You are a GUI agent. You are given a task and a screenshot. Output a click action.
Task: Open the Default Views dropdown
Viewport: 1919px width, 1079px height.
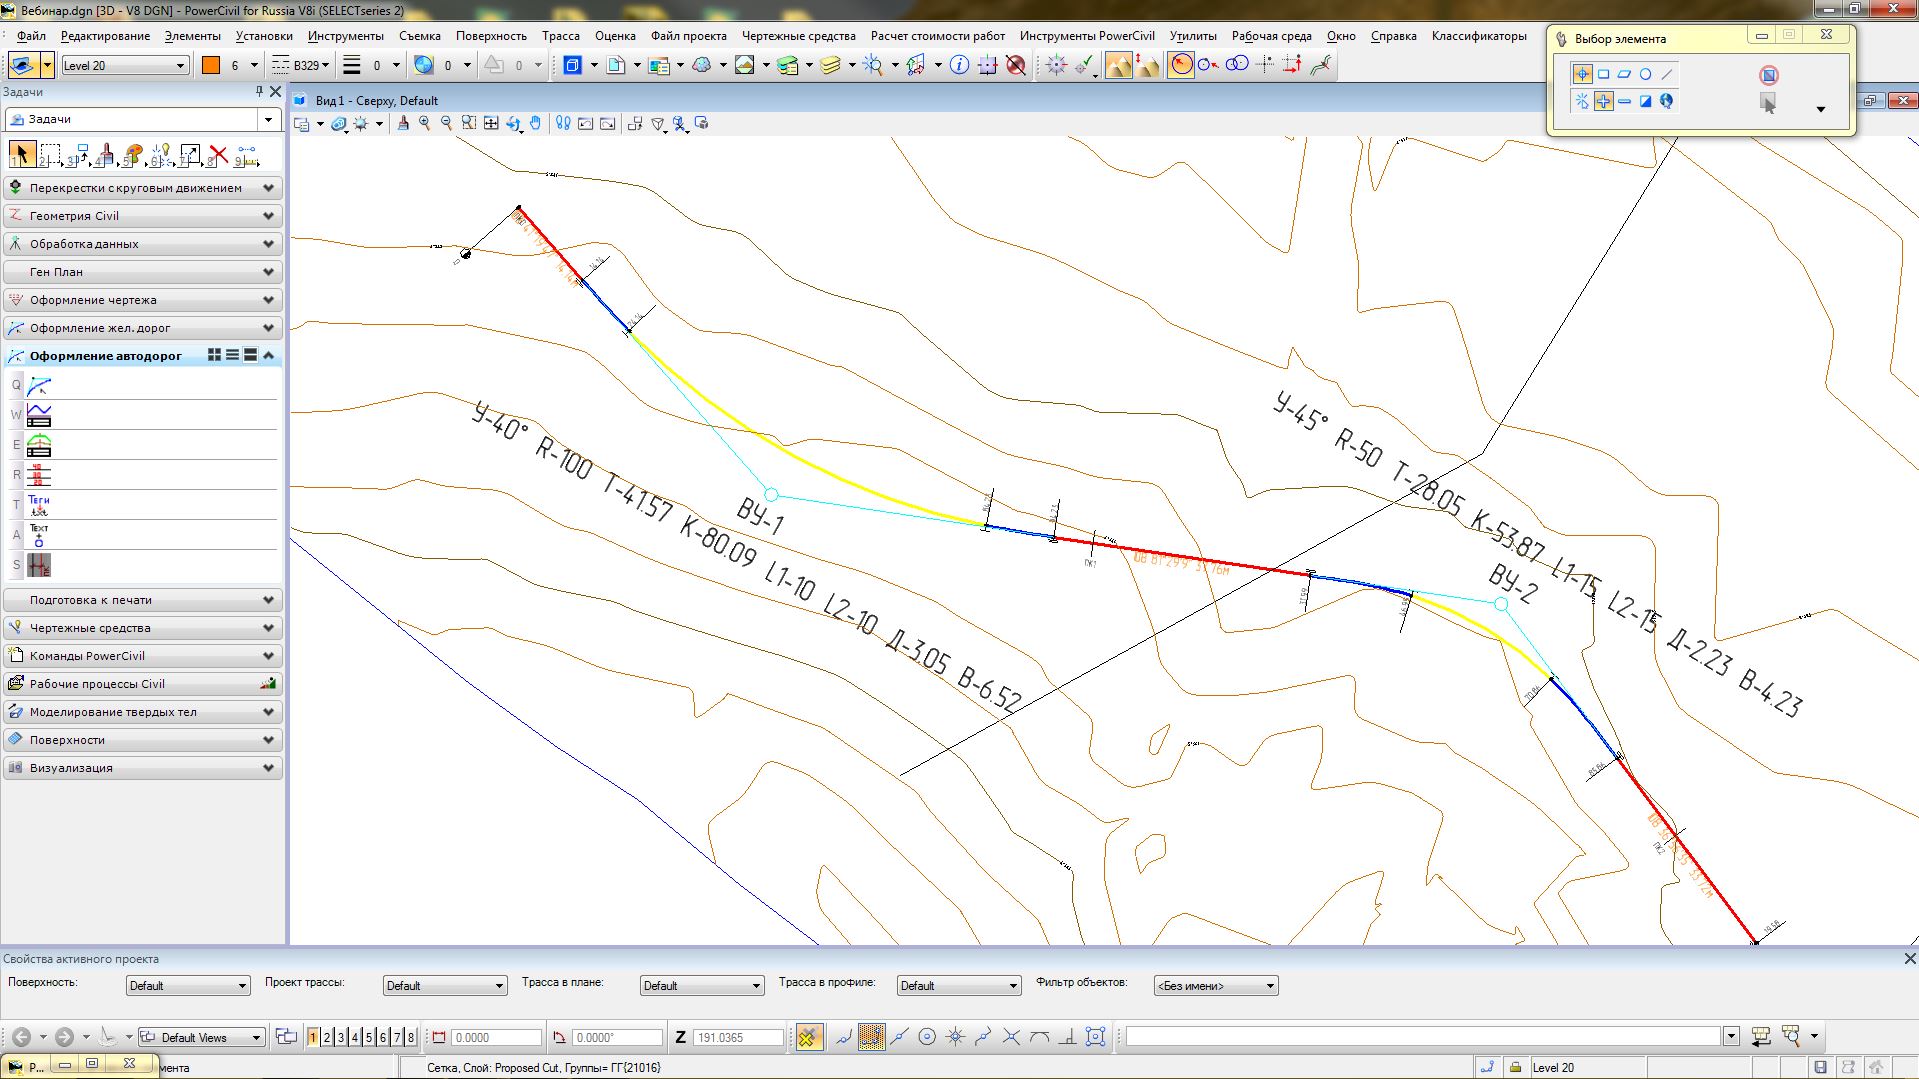(x=202, y=1037)
